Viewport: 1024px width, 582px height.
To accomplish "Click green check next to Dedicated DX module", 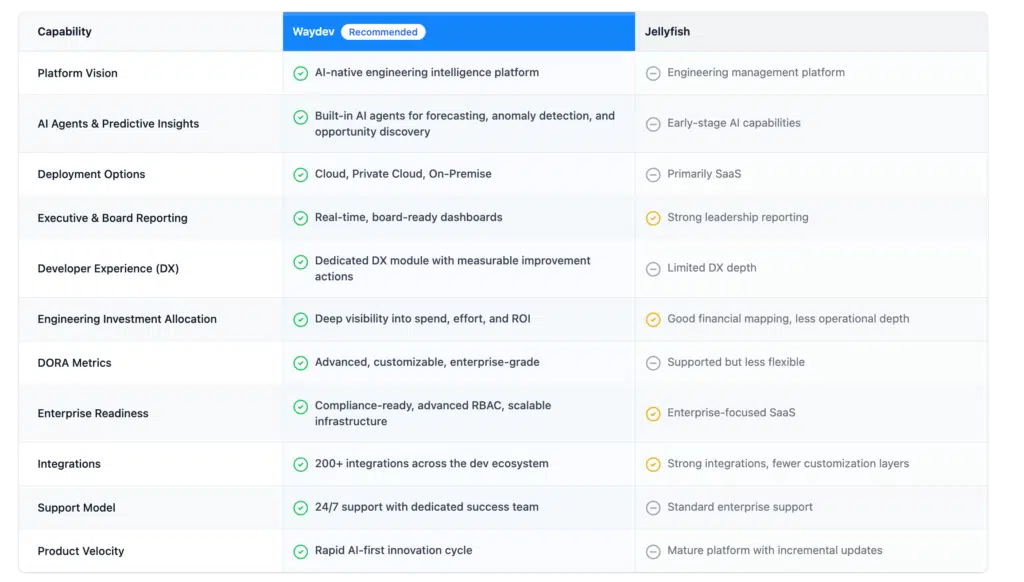I will pyautogui.click(x=300, y=262).
